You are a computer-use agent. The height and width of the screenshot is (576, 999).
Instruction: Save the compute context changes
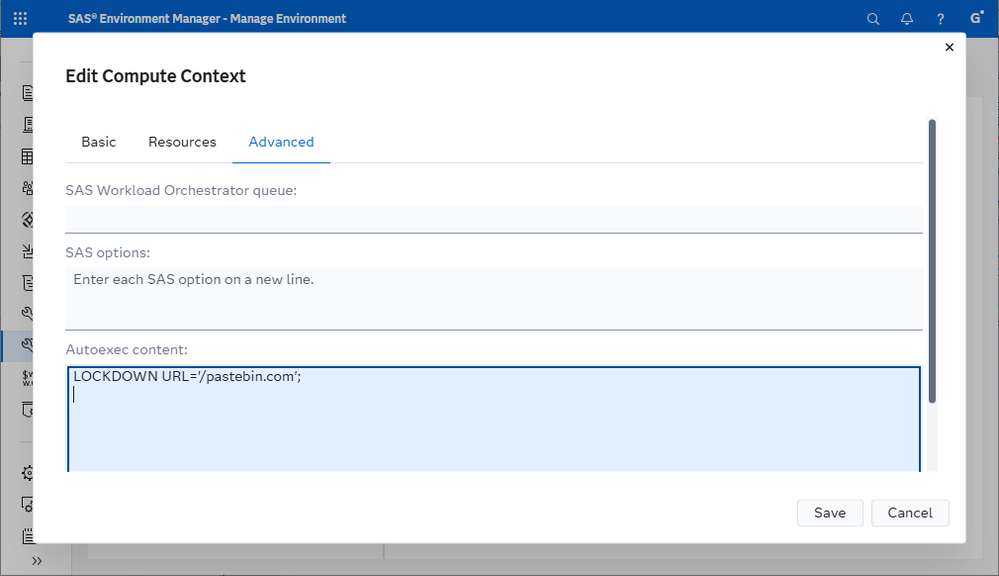pos(830,513)
